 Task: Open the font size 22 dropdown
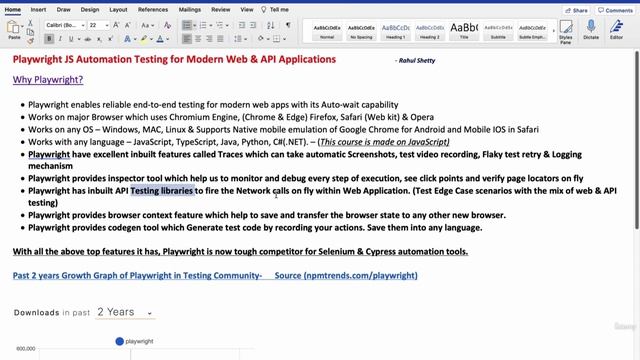tap(107, 25)
